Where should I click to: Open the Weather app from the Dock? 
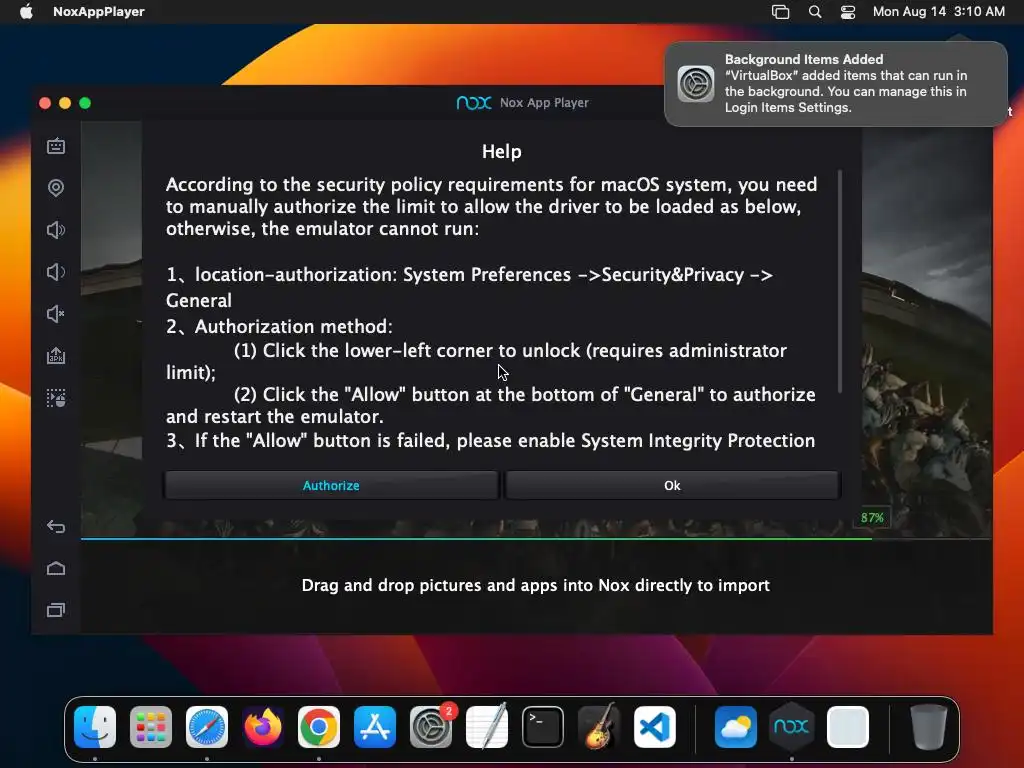[x=736, y=726]
